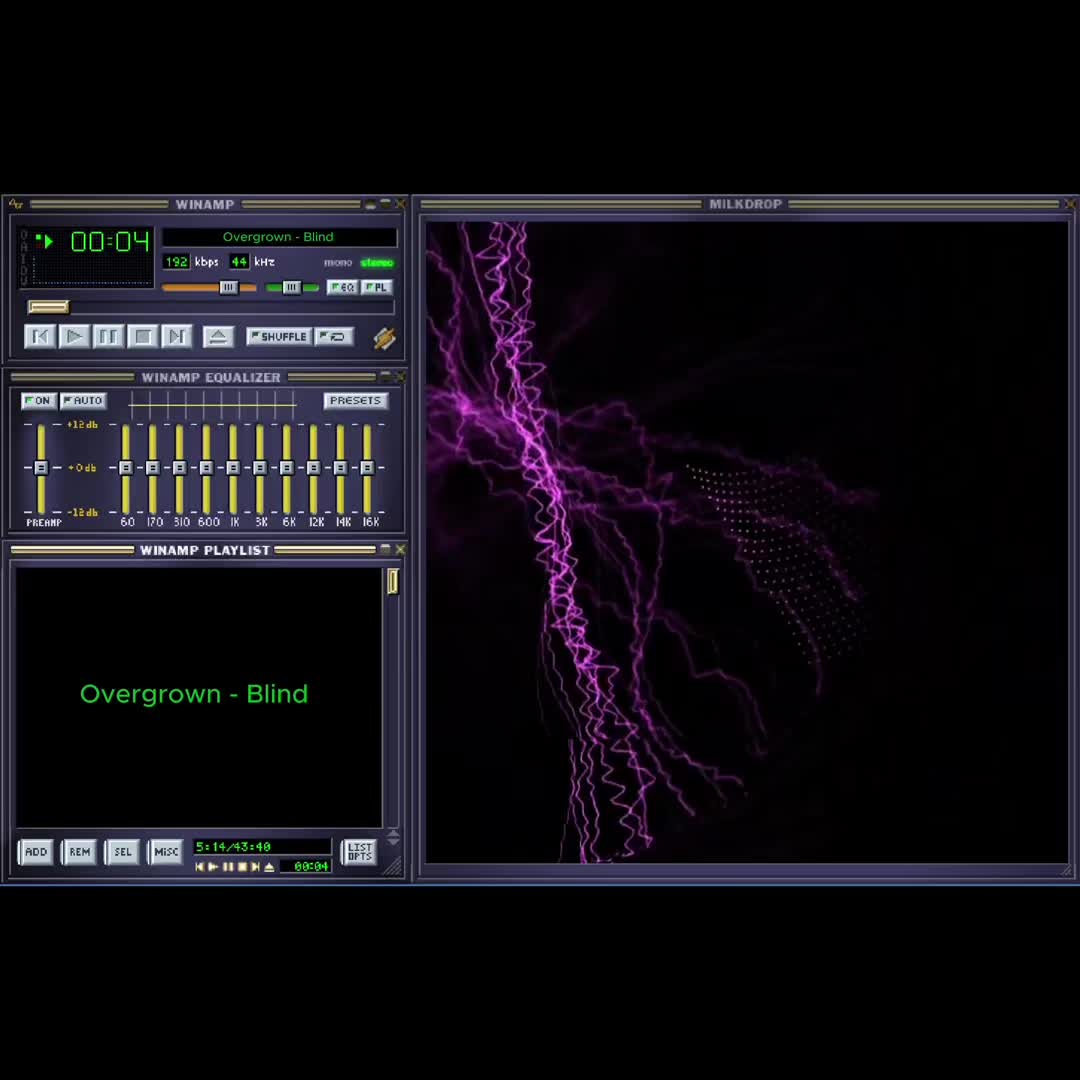Viewport: 1080px width, 1080px height.
Task: Click the mini previous track icon in playlist
Action: pos(200,867)
